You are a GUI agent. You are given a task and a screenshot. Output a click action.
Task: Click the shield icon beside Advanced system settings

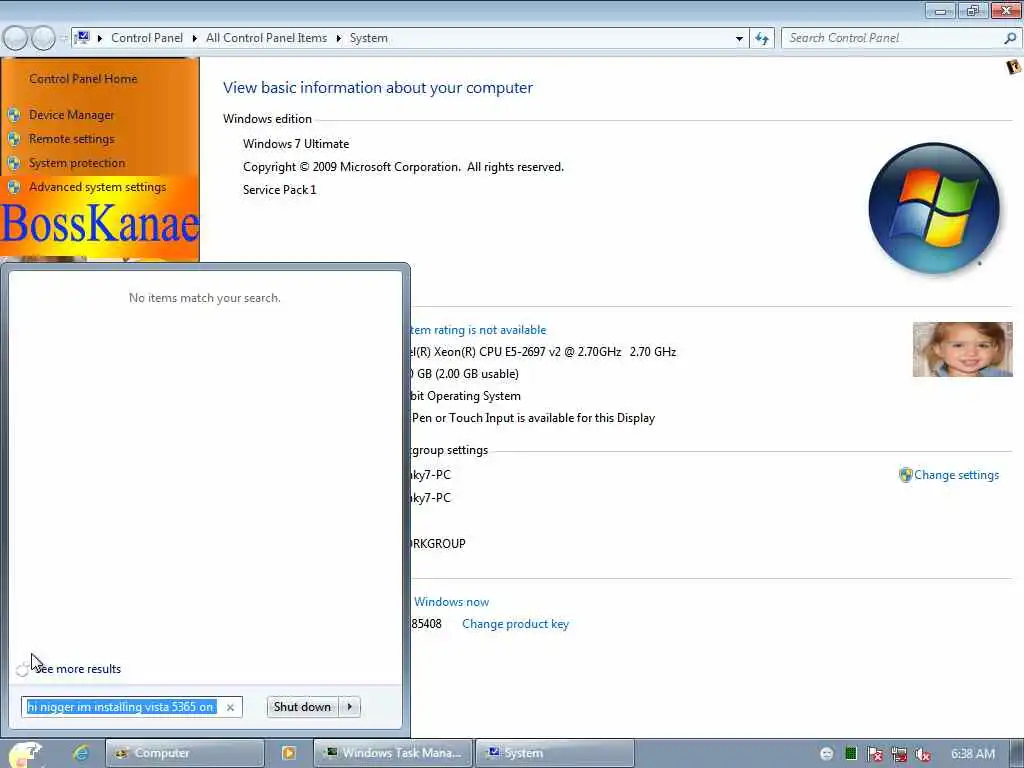point(14,187)
